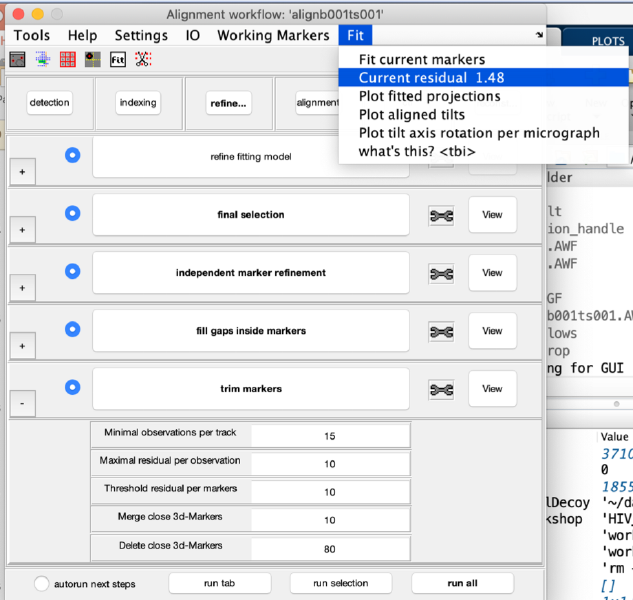Switch to the detection tab

point(50,103)
